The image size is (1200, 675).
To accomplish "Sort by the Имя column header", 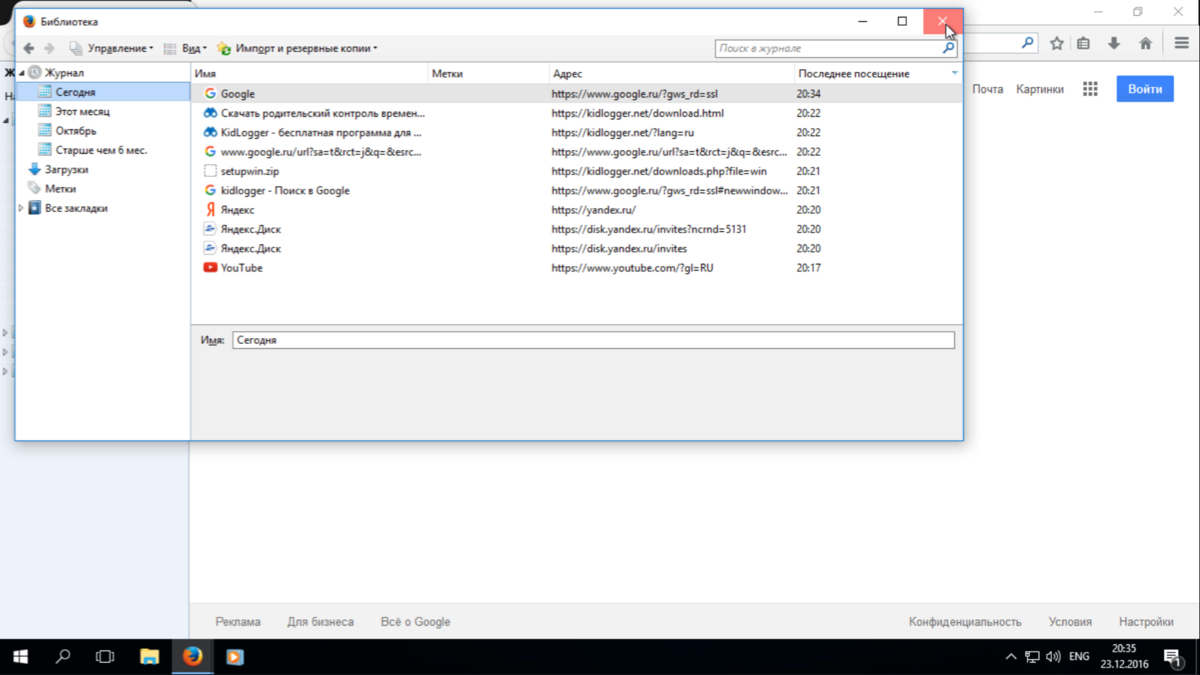I will tap(310, 74).
